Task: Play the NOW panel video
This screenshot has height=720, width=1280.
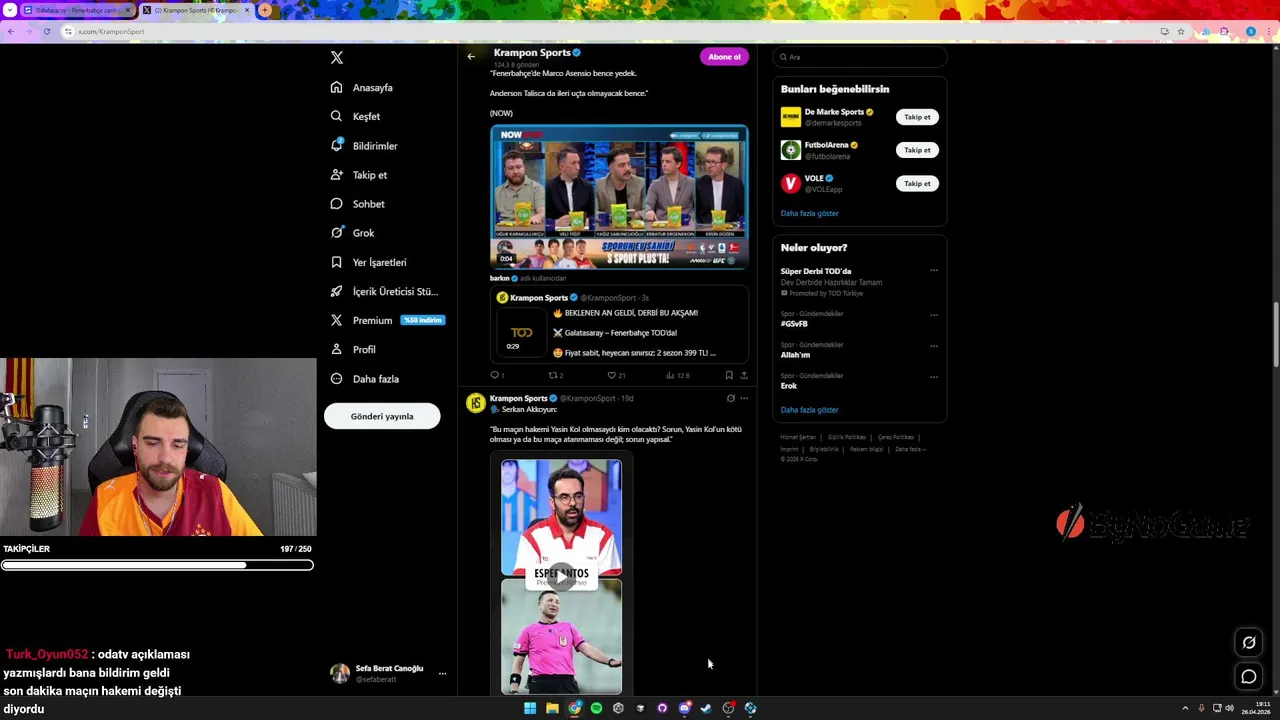Action: coord(619,197)
